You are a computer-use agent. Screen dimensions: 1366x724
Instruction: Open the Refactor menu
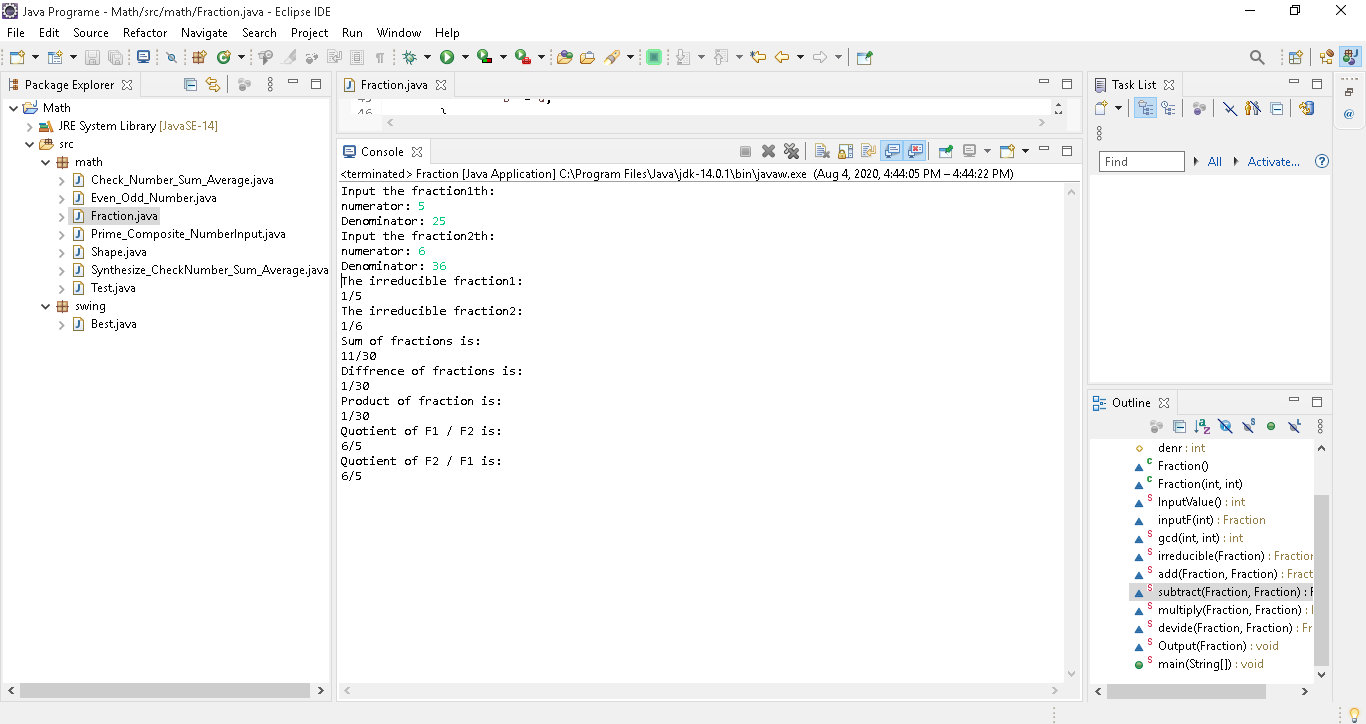[145, 33]
